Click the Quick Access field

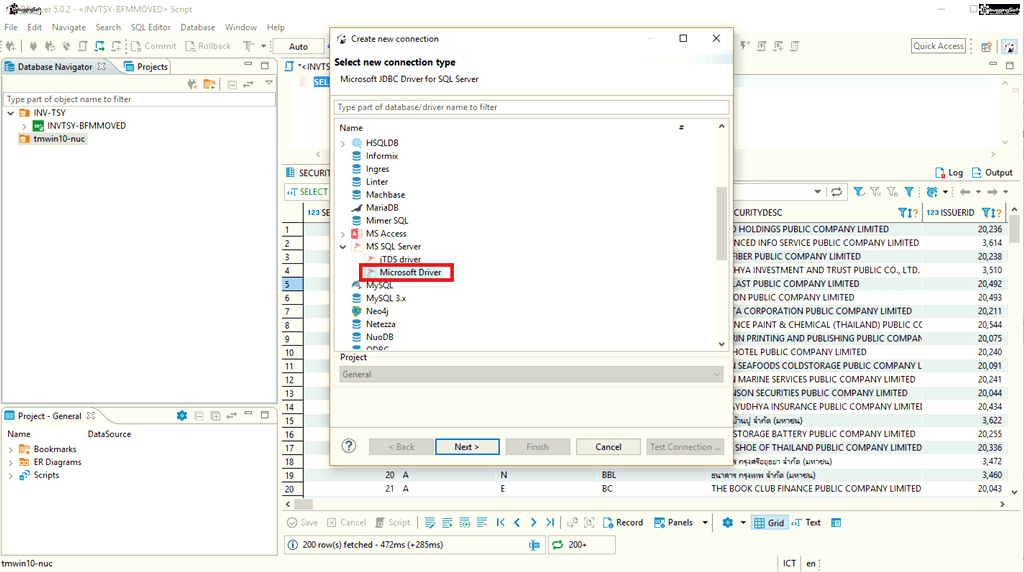coord(938,46)
